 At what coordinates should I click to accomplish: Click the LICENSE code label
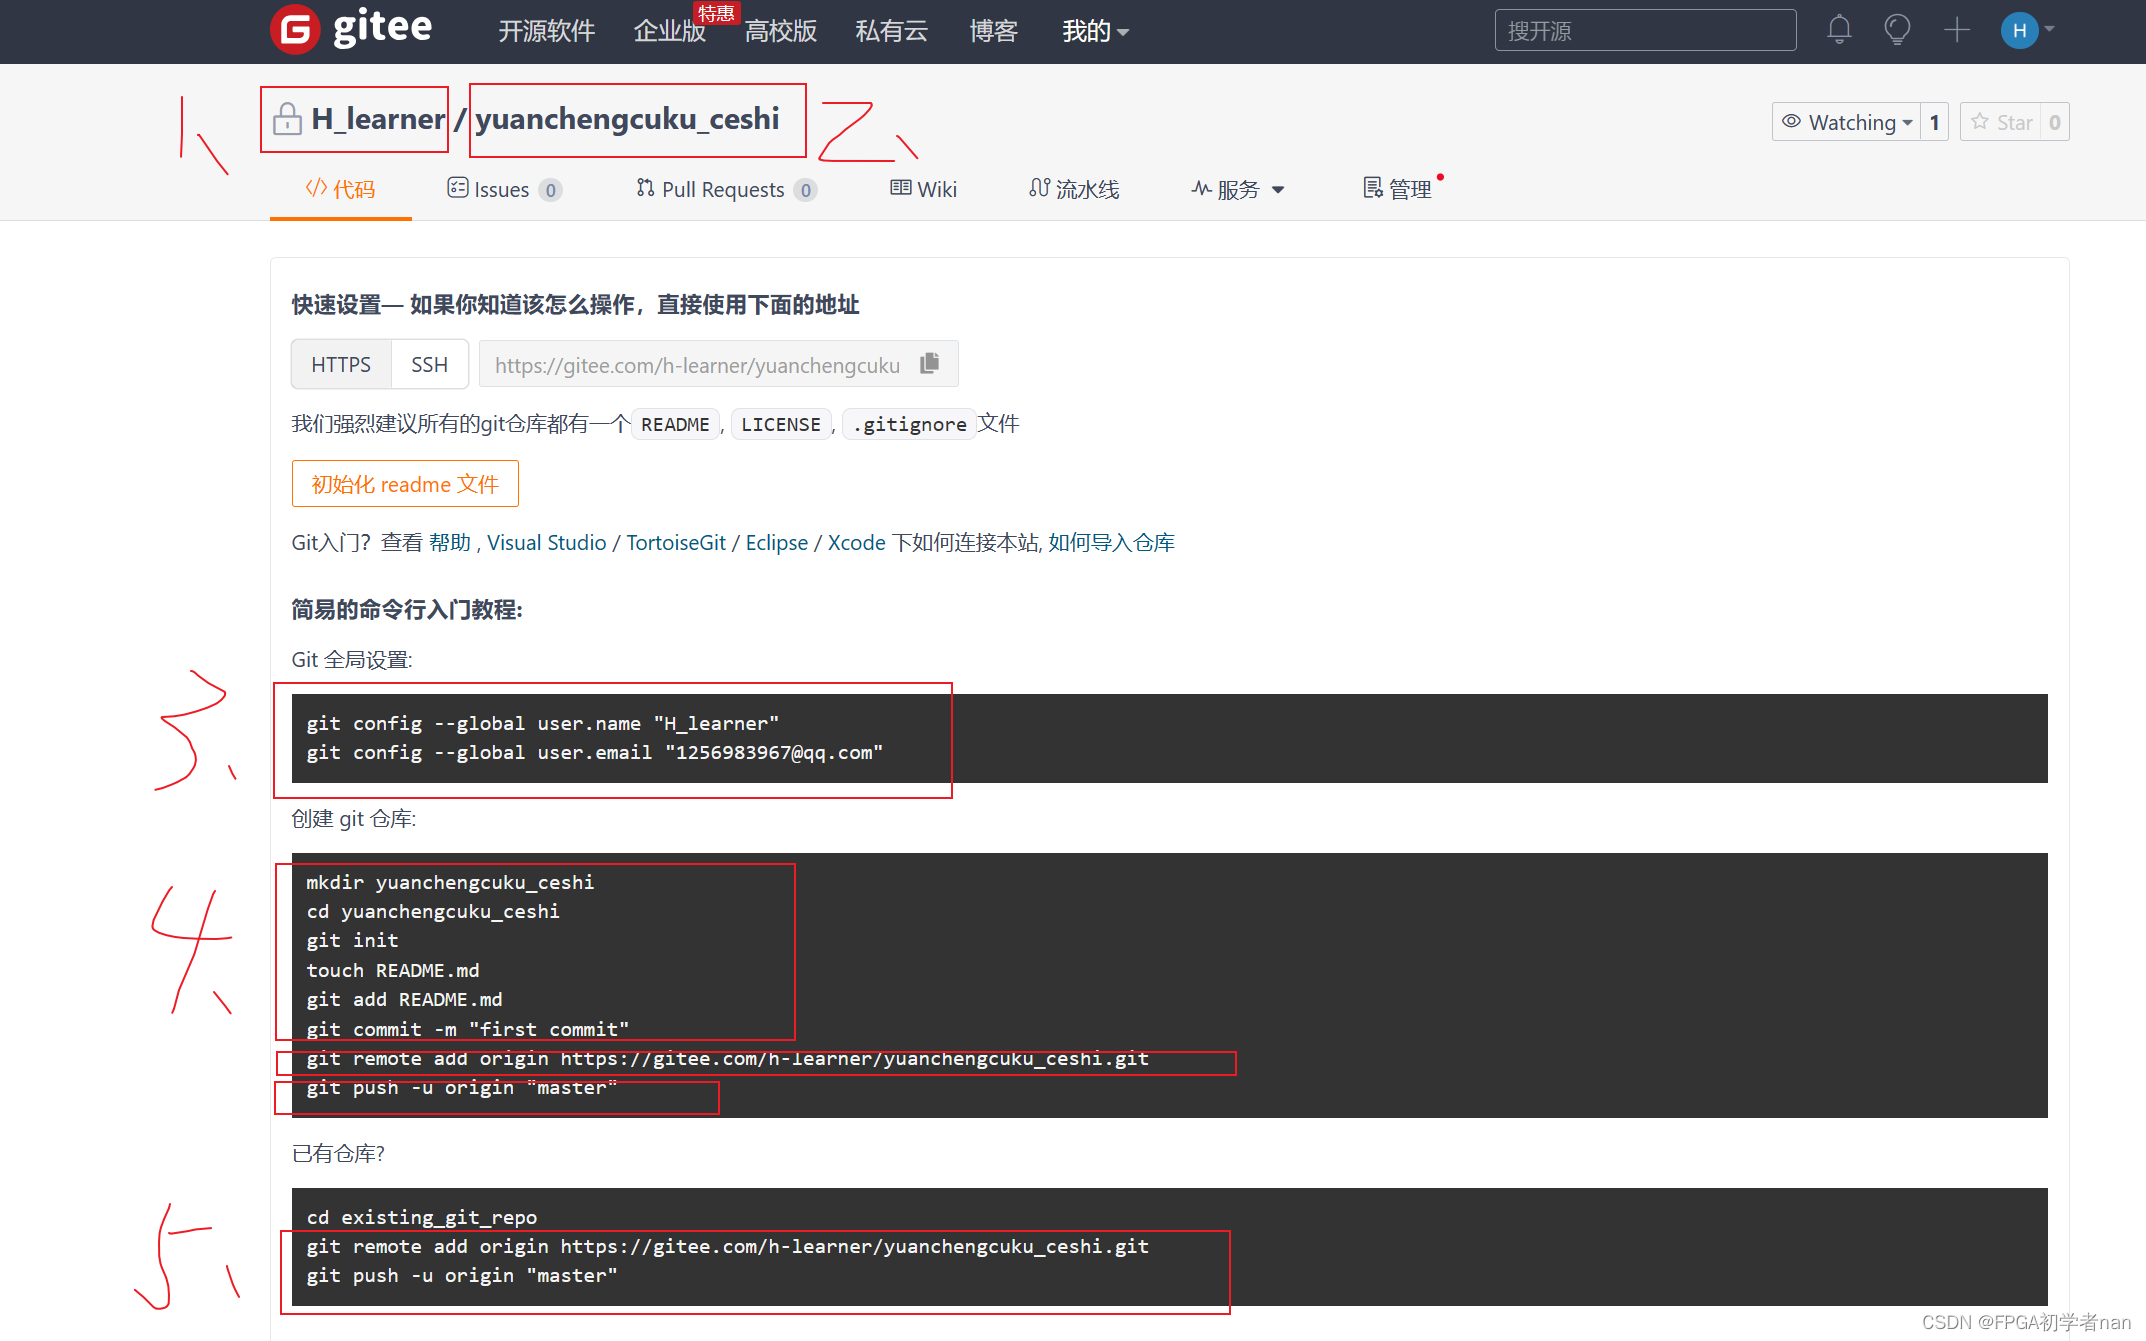(x=781, y=424)
